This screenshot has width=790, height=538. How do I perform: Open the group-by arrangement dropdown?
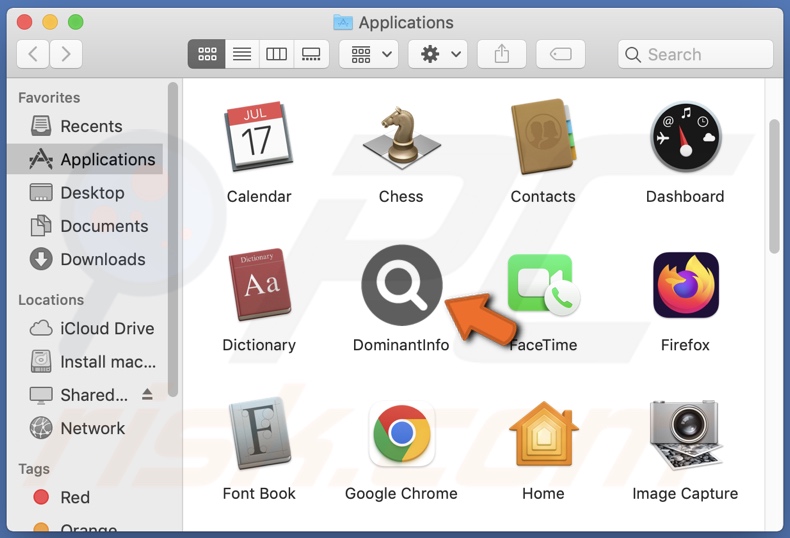[369, 54]
